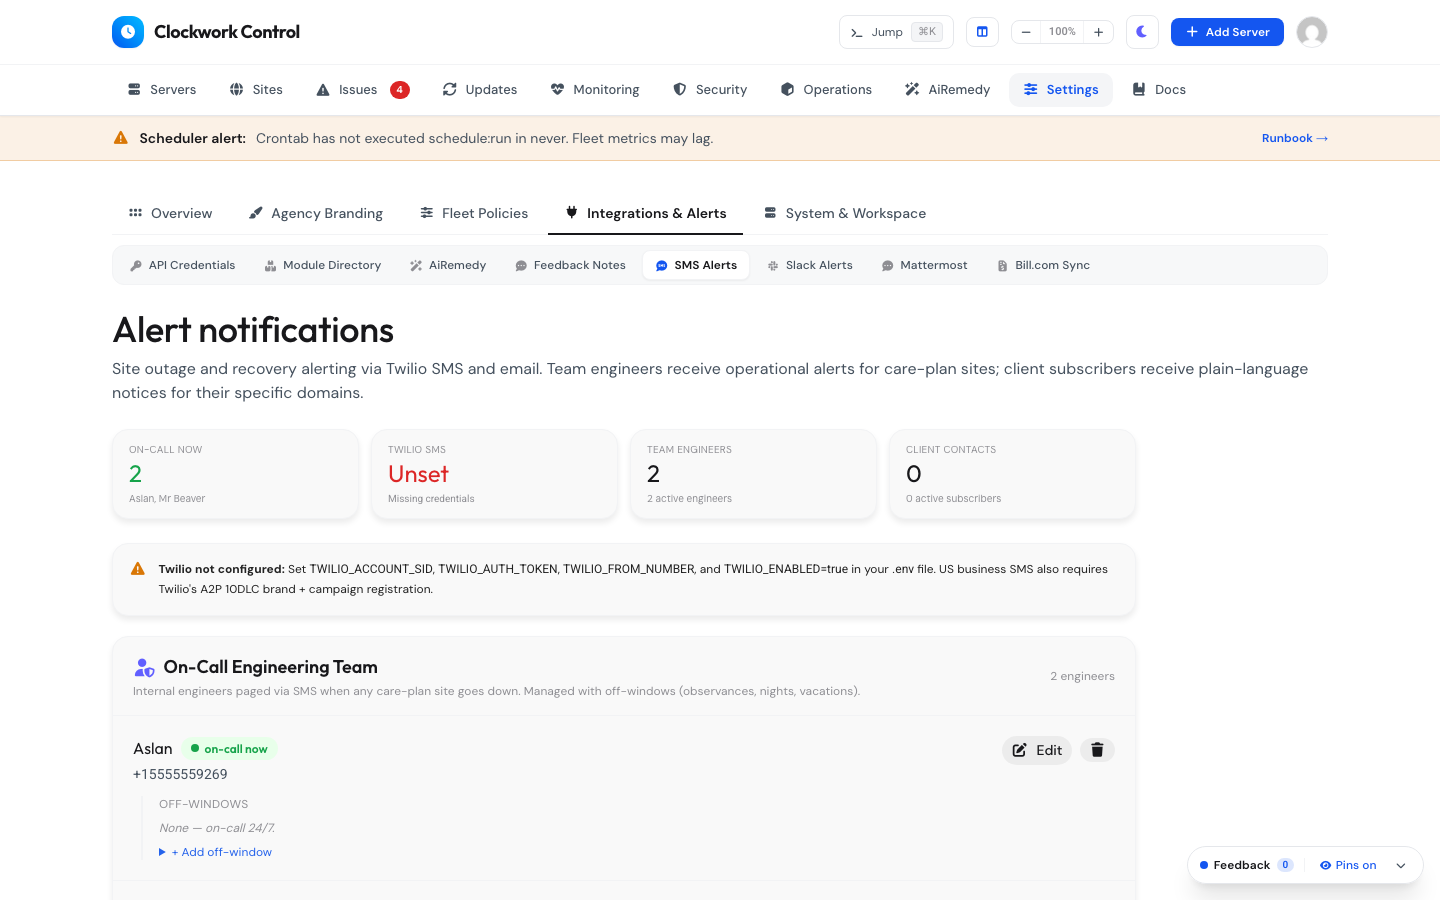The height and width of the screenshot is (900, 1440).
Task: Expand the feedback widget chevron
Action: [x=1401, y=866]
